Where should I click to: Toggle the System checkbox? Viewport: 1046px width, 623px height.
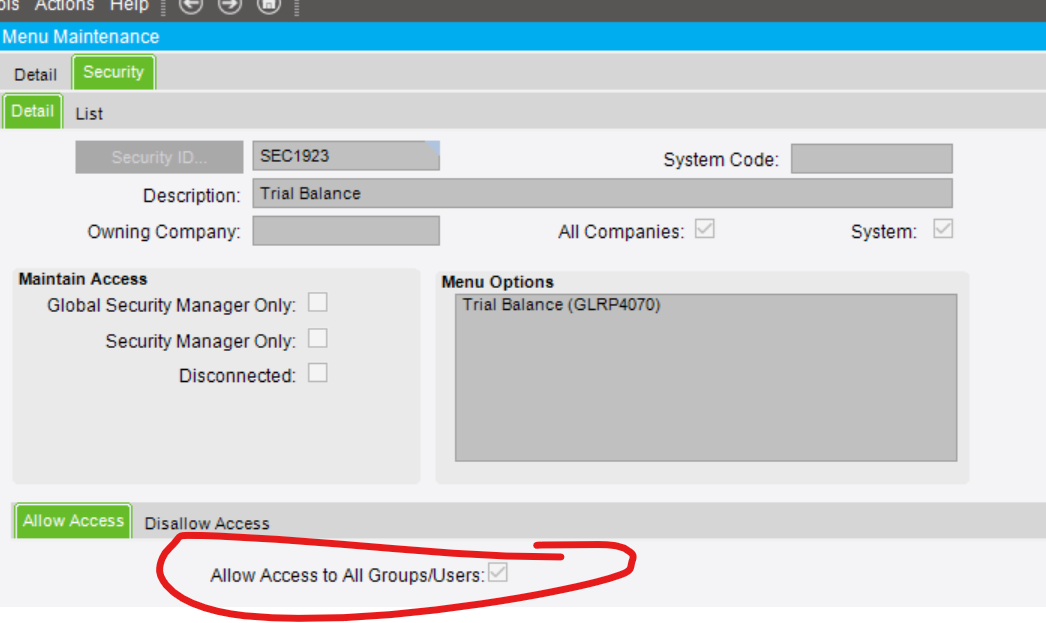tap(943, 229)
